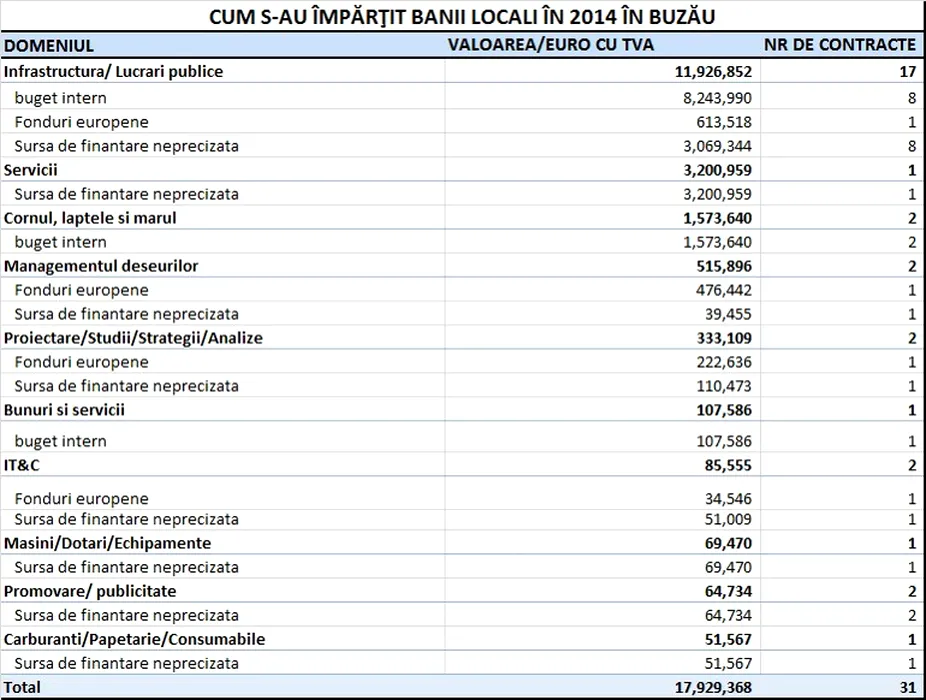Click the table title about Buzău 2014
This screenshot has width=926, height=700.
point(462,18)
